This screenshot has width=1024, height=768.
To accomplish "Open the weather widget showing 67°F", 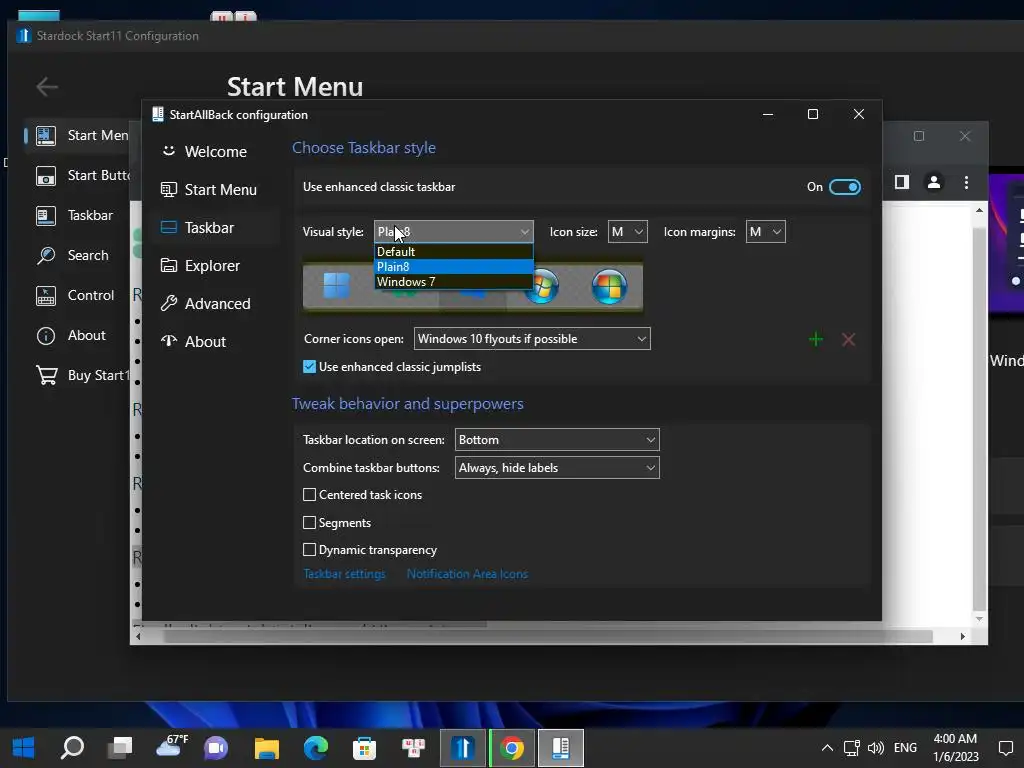I will (171, 746).
